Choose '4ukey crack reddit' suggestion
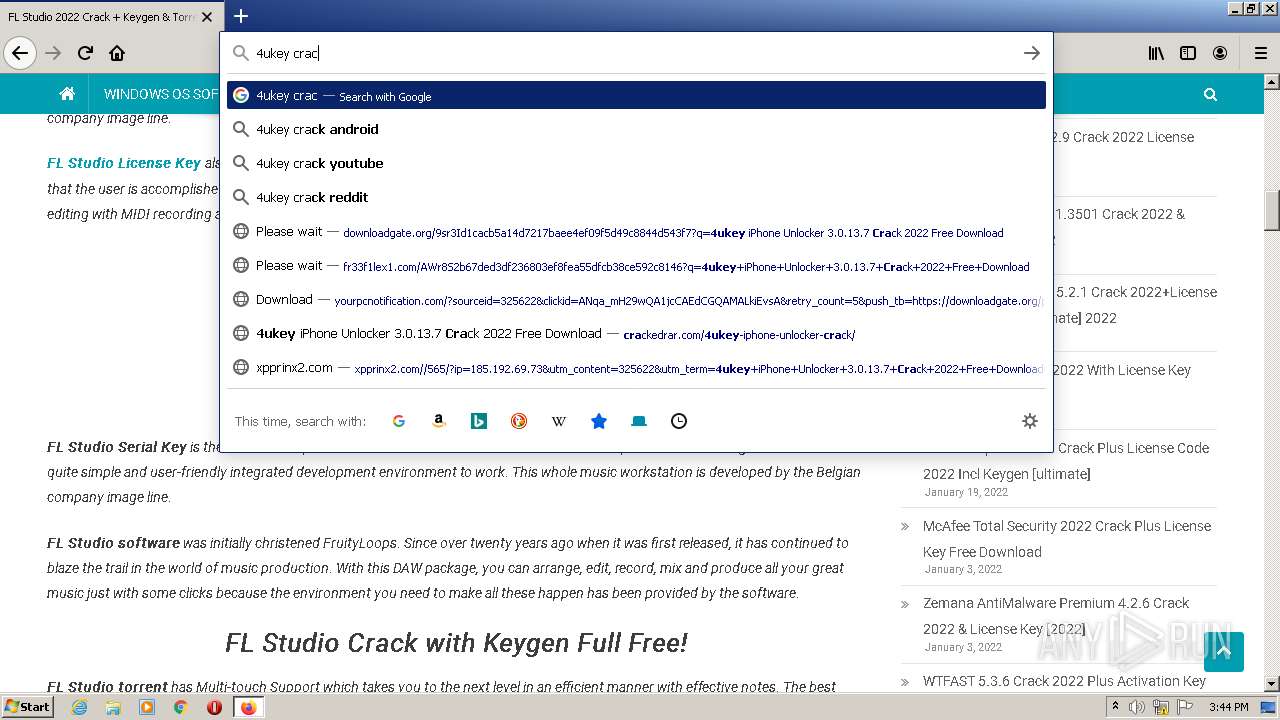Screen dimensions: 1280x720 [x=636, y=197]
